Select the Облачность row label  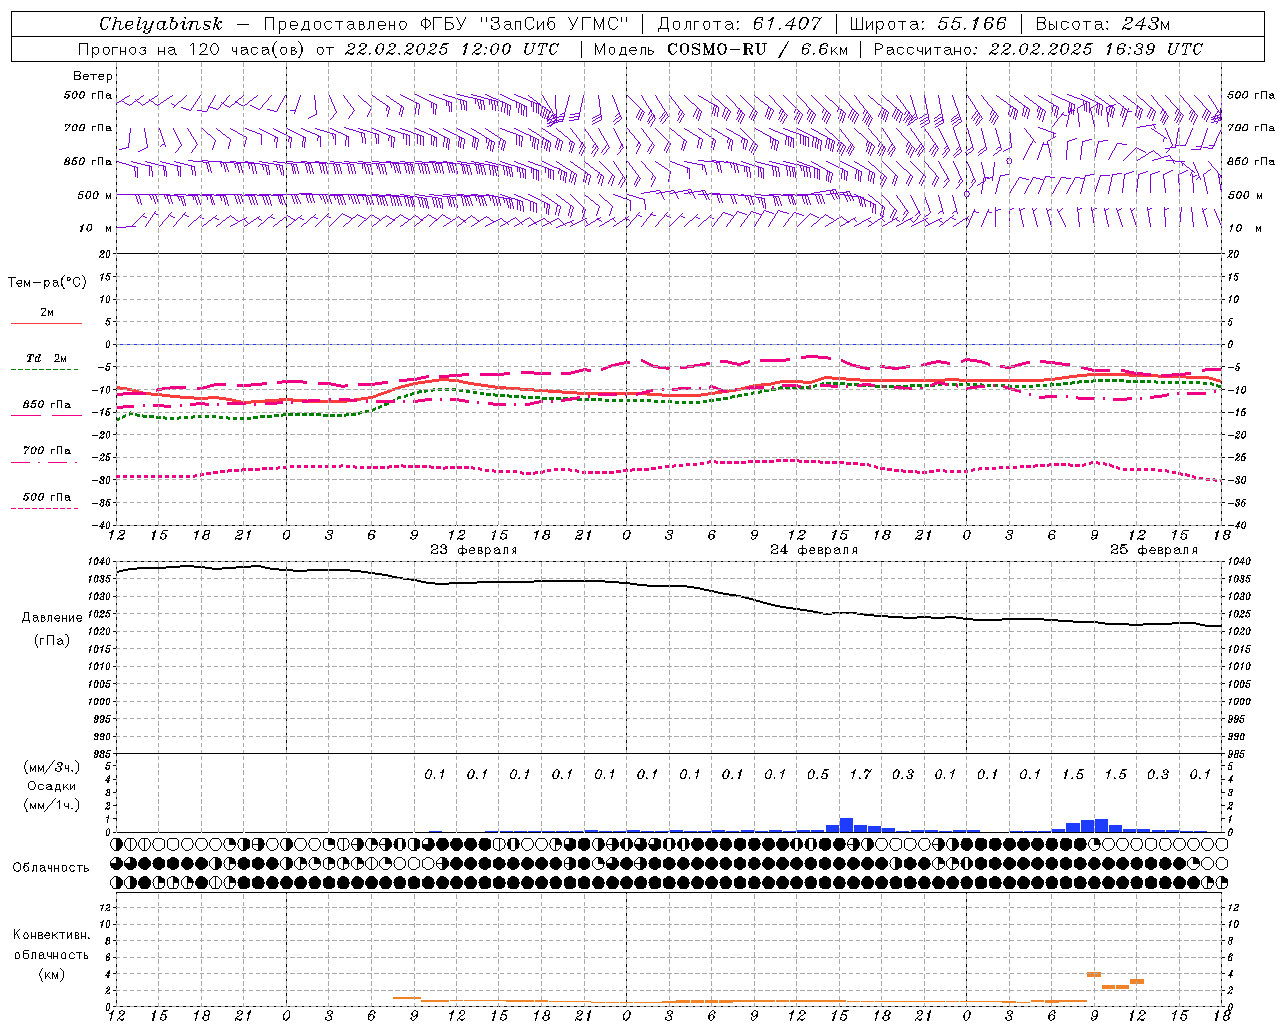(51, 868)
